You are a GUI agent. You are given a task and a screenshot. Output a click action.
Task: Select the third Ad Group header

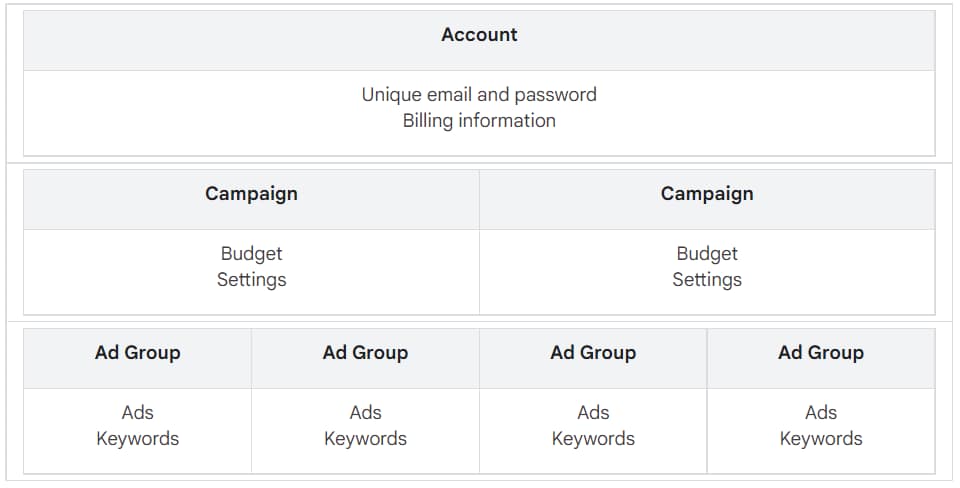point(593,358)
